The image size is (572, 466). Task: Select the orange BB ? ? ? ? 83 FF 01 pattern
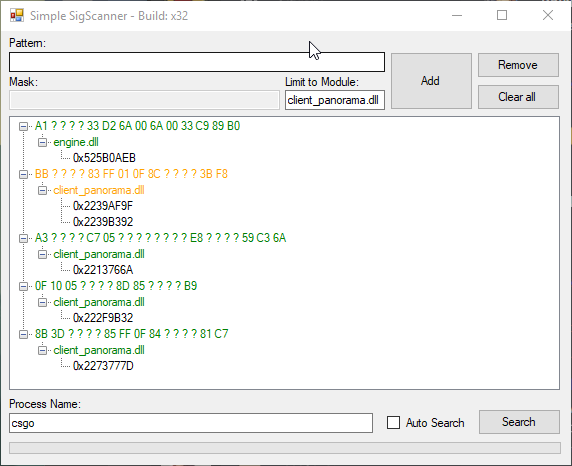[x=131, y=174]
